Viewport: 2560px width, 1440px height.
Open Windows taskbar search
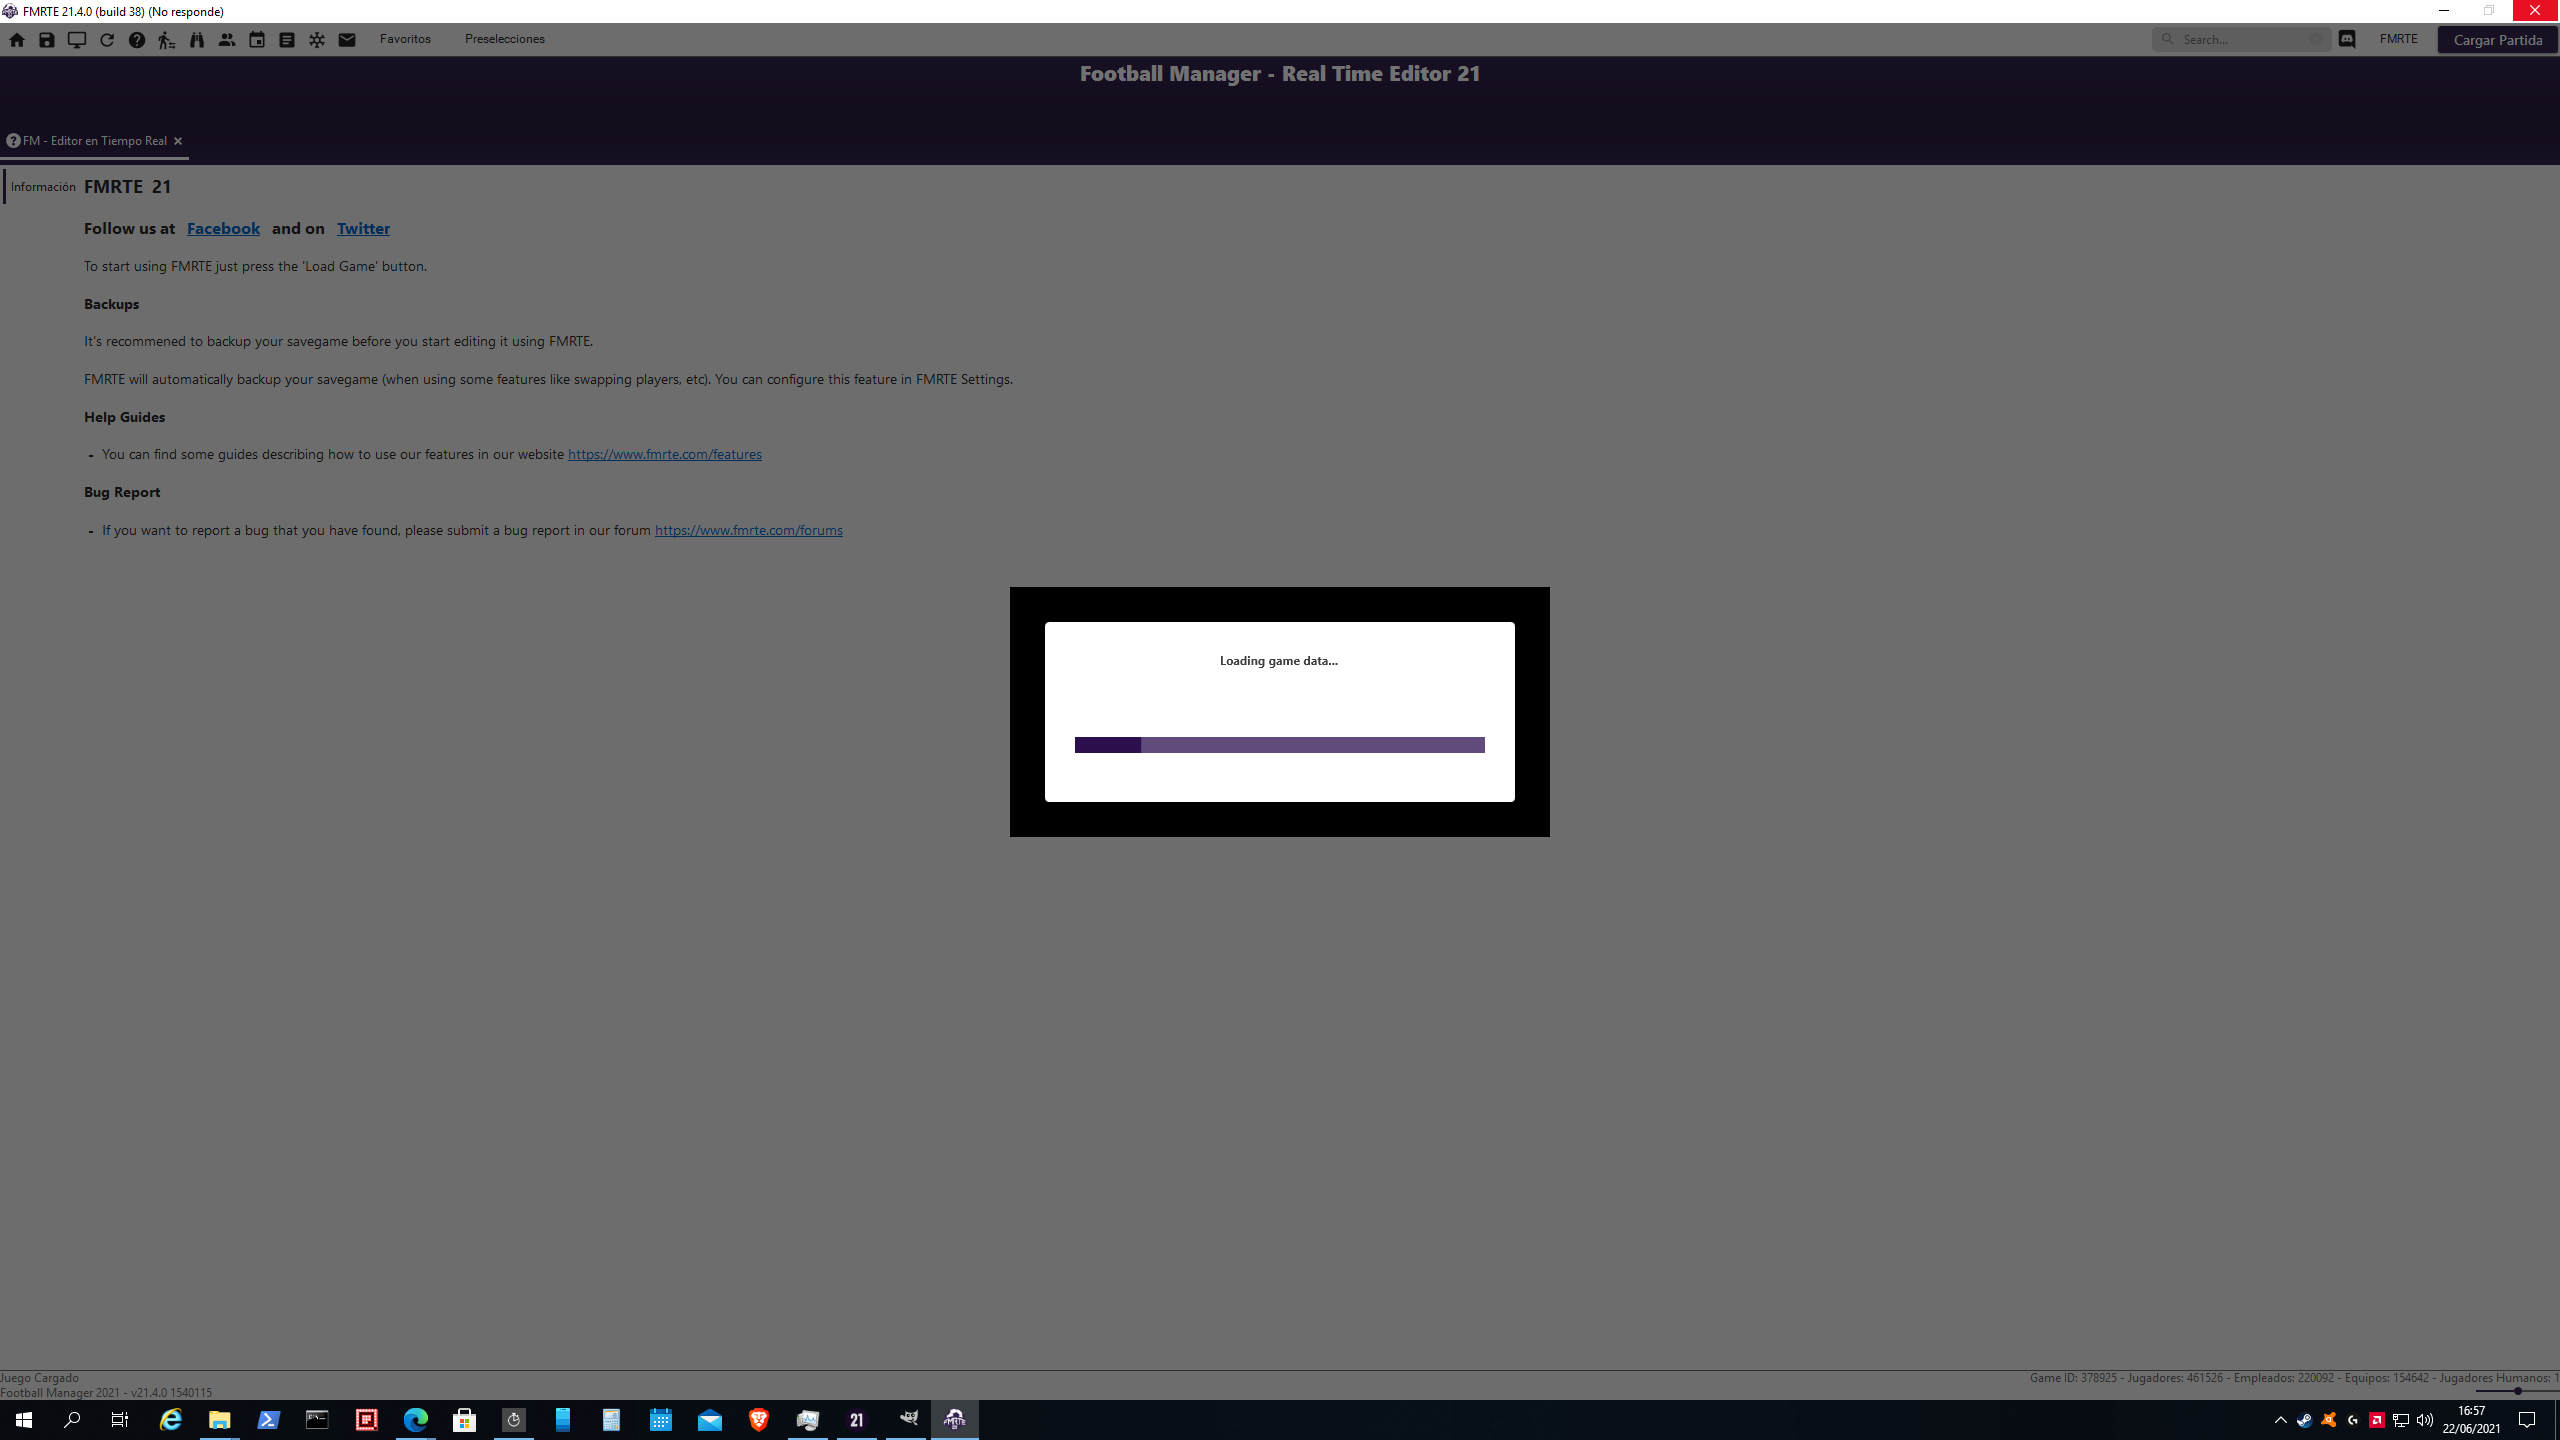point(72,1420)
